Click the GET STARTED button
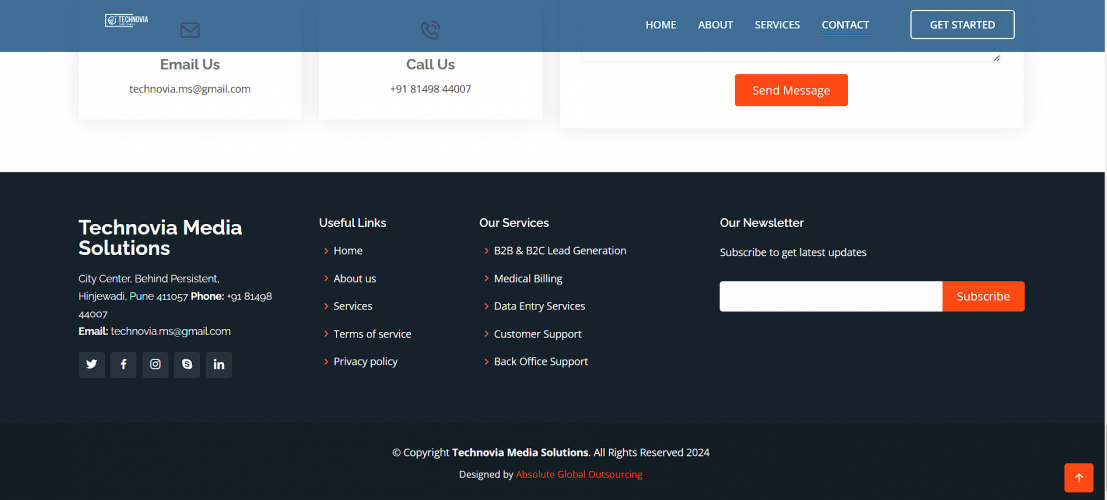This screenshot has height=500, width=1107. pyautogui.click(x=962, y=25)
